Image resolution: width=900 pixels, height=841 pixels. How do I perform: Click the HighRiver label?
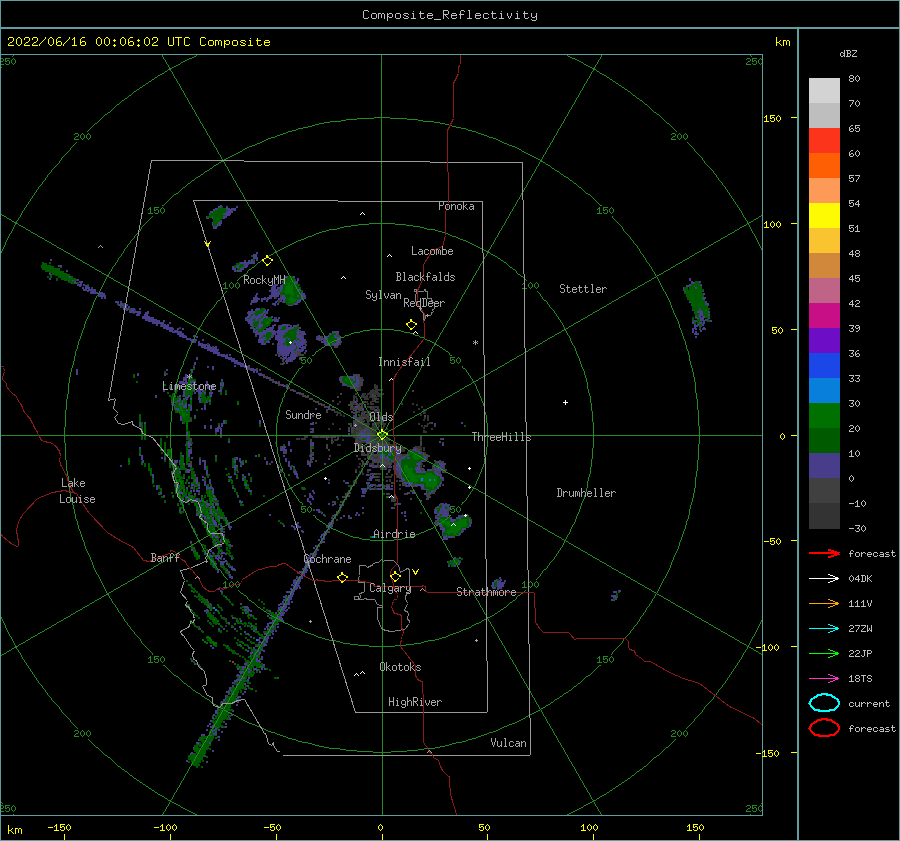(415, 702)
